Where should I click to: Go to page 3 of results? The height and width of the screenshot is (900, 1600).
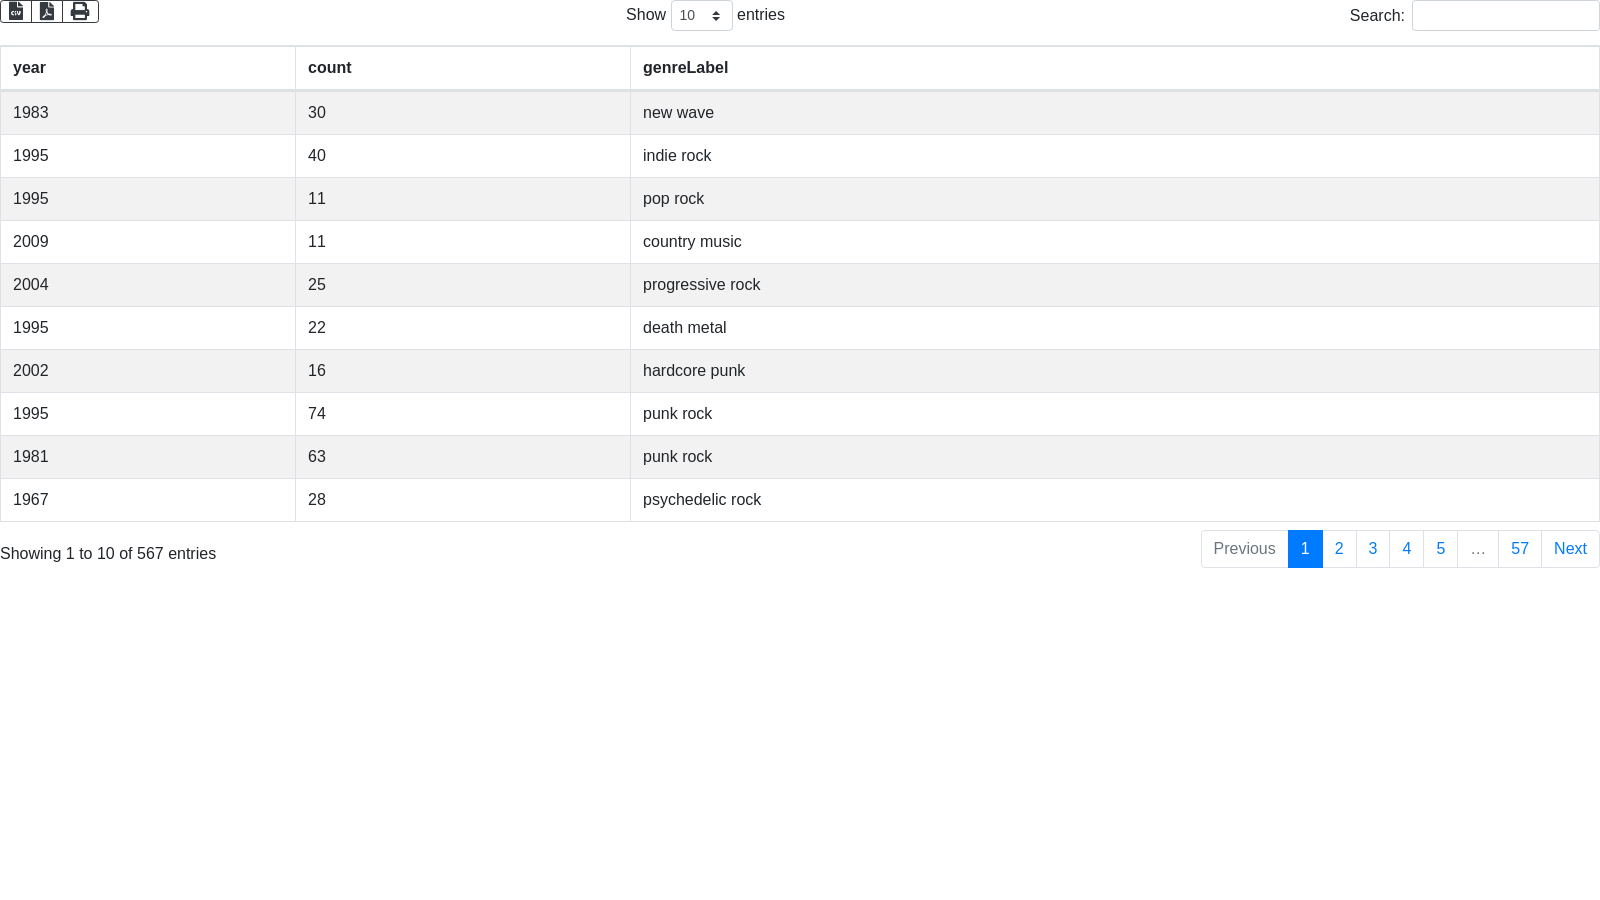point(1373,549)
